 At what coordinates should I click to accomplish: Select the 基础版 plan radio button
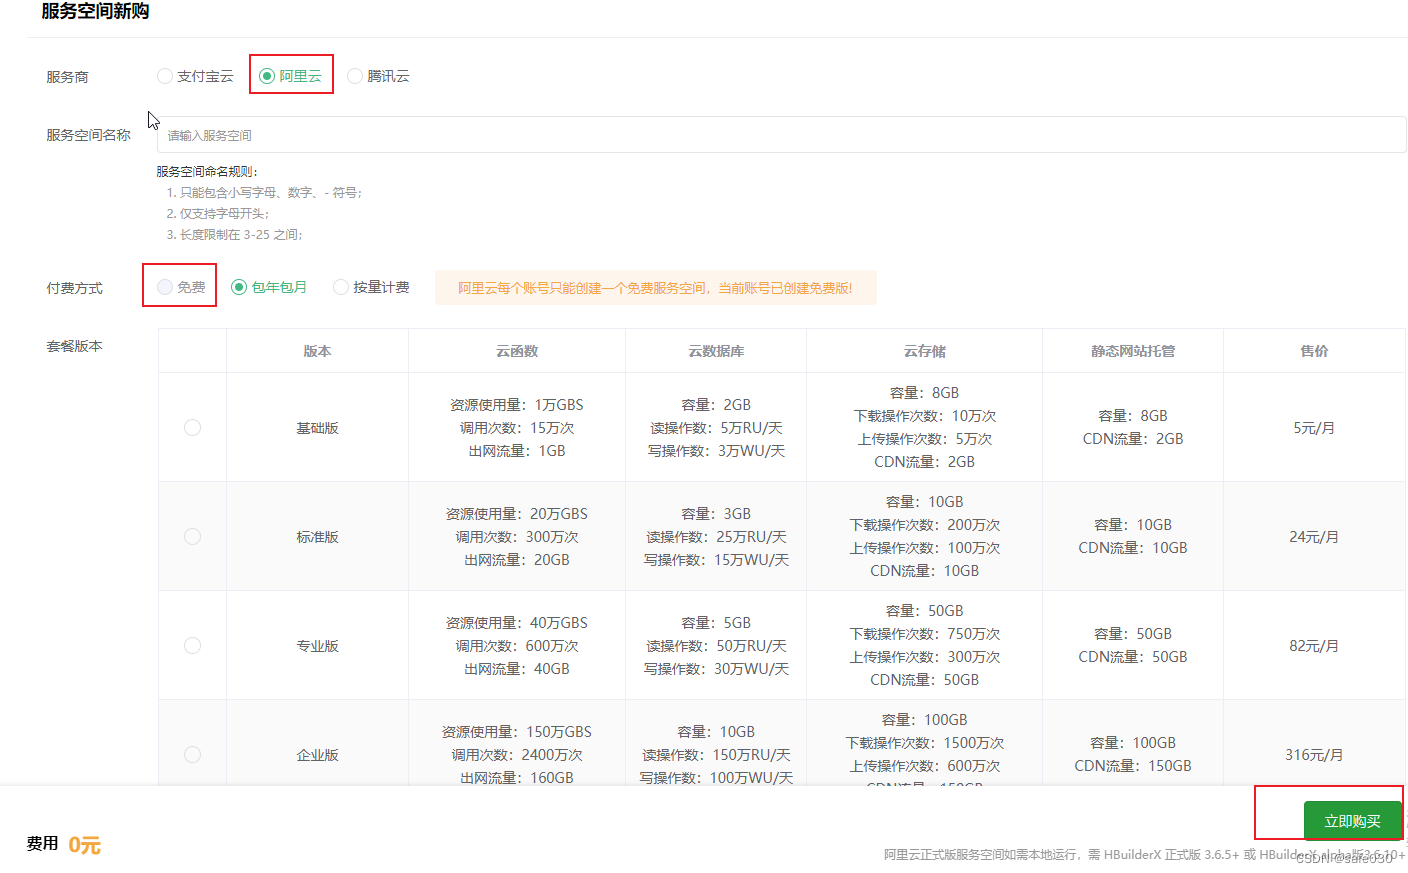pos(192,427)
